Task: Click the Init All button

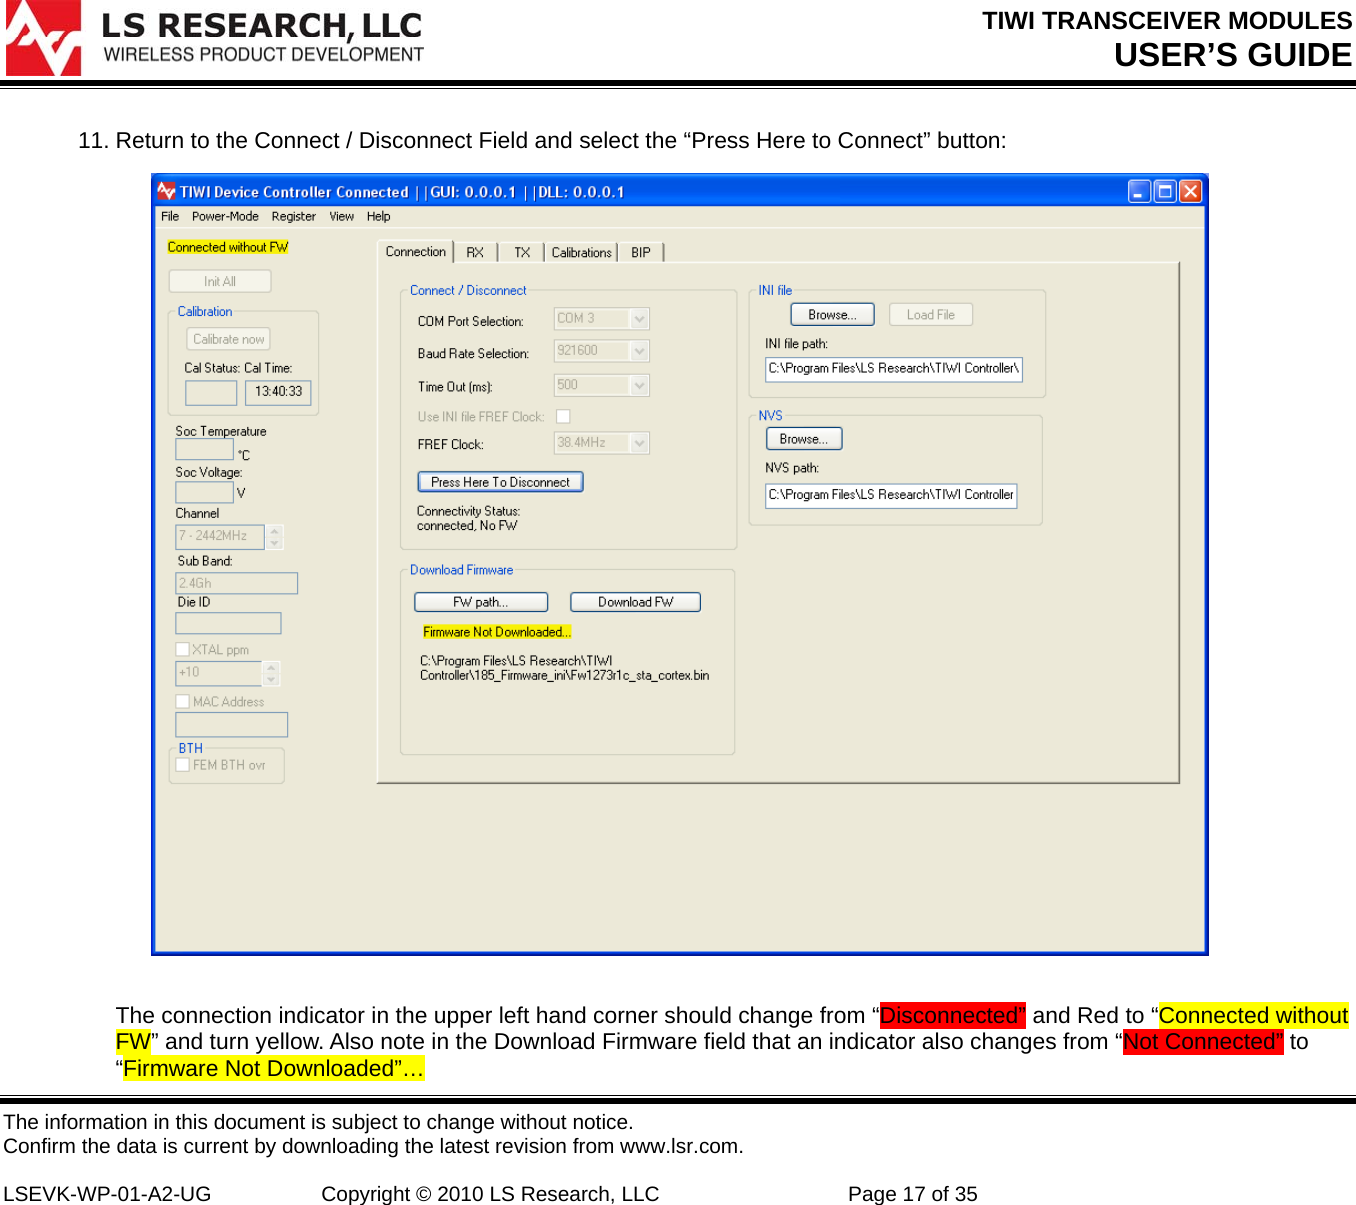Action: coord(220,281)
